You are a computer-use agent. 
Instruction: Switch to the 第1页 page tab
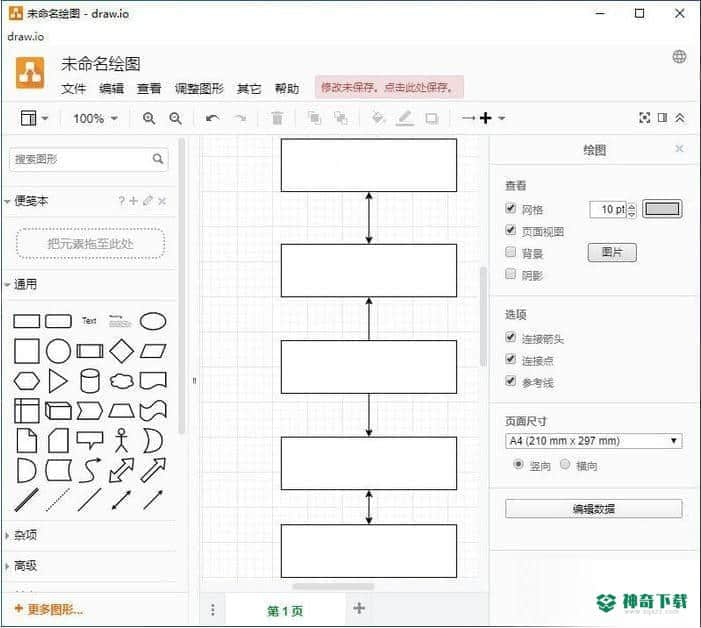point(285,611)
